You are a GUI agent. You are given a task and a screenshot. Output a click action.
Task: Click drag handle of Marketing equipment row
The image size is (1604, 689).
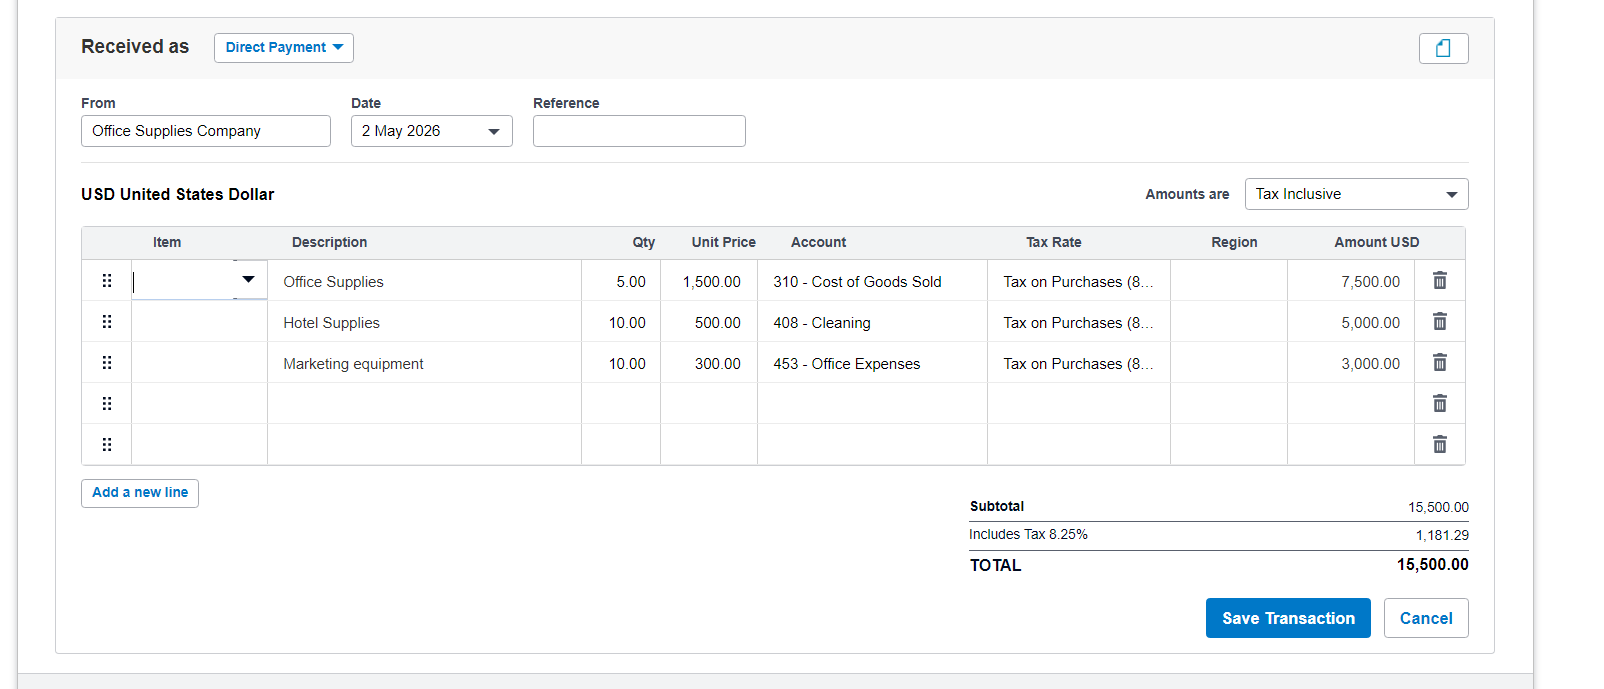[107, 363]
